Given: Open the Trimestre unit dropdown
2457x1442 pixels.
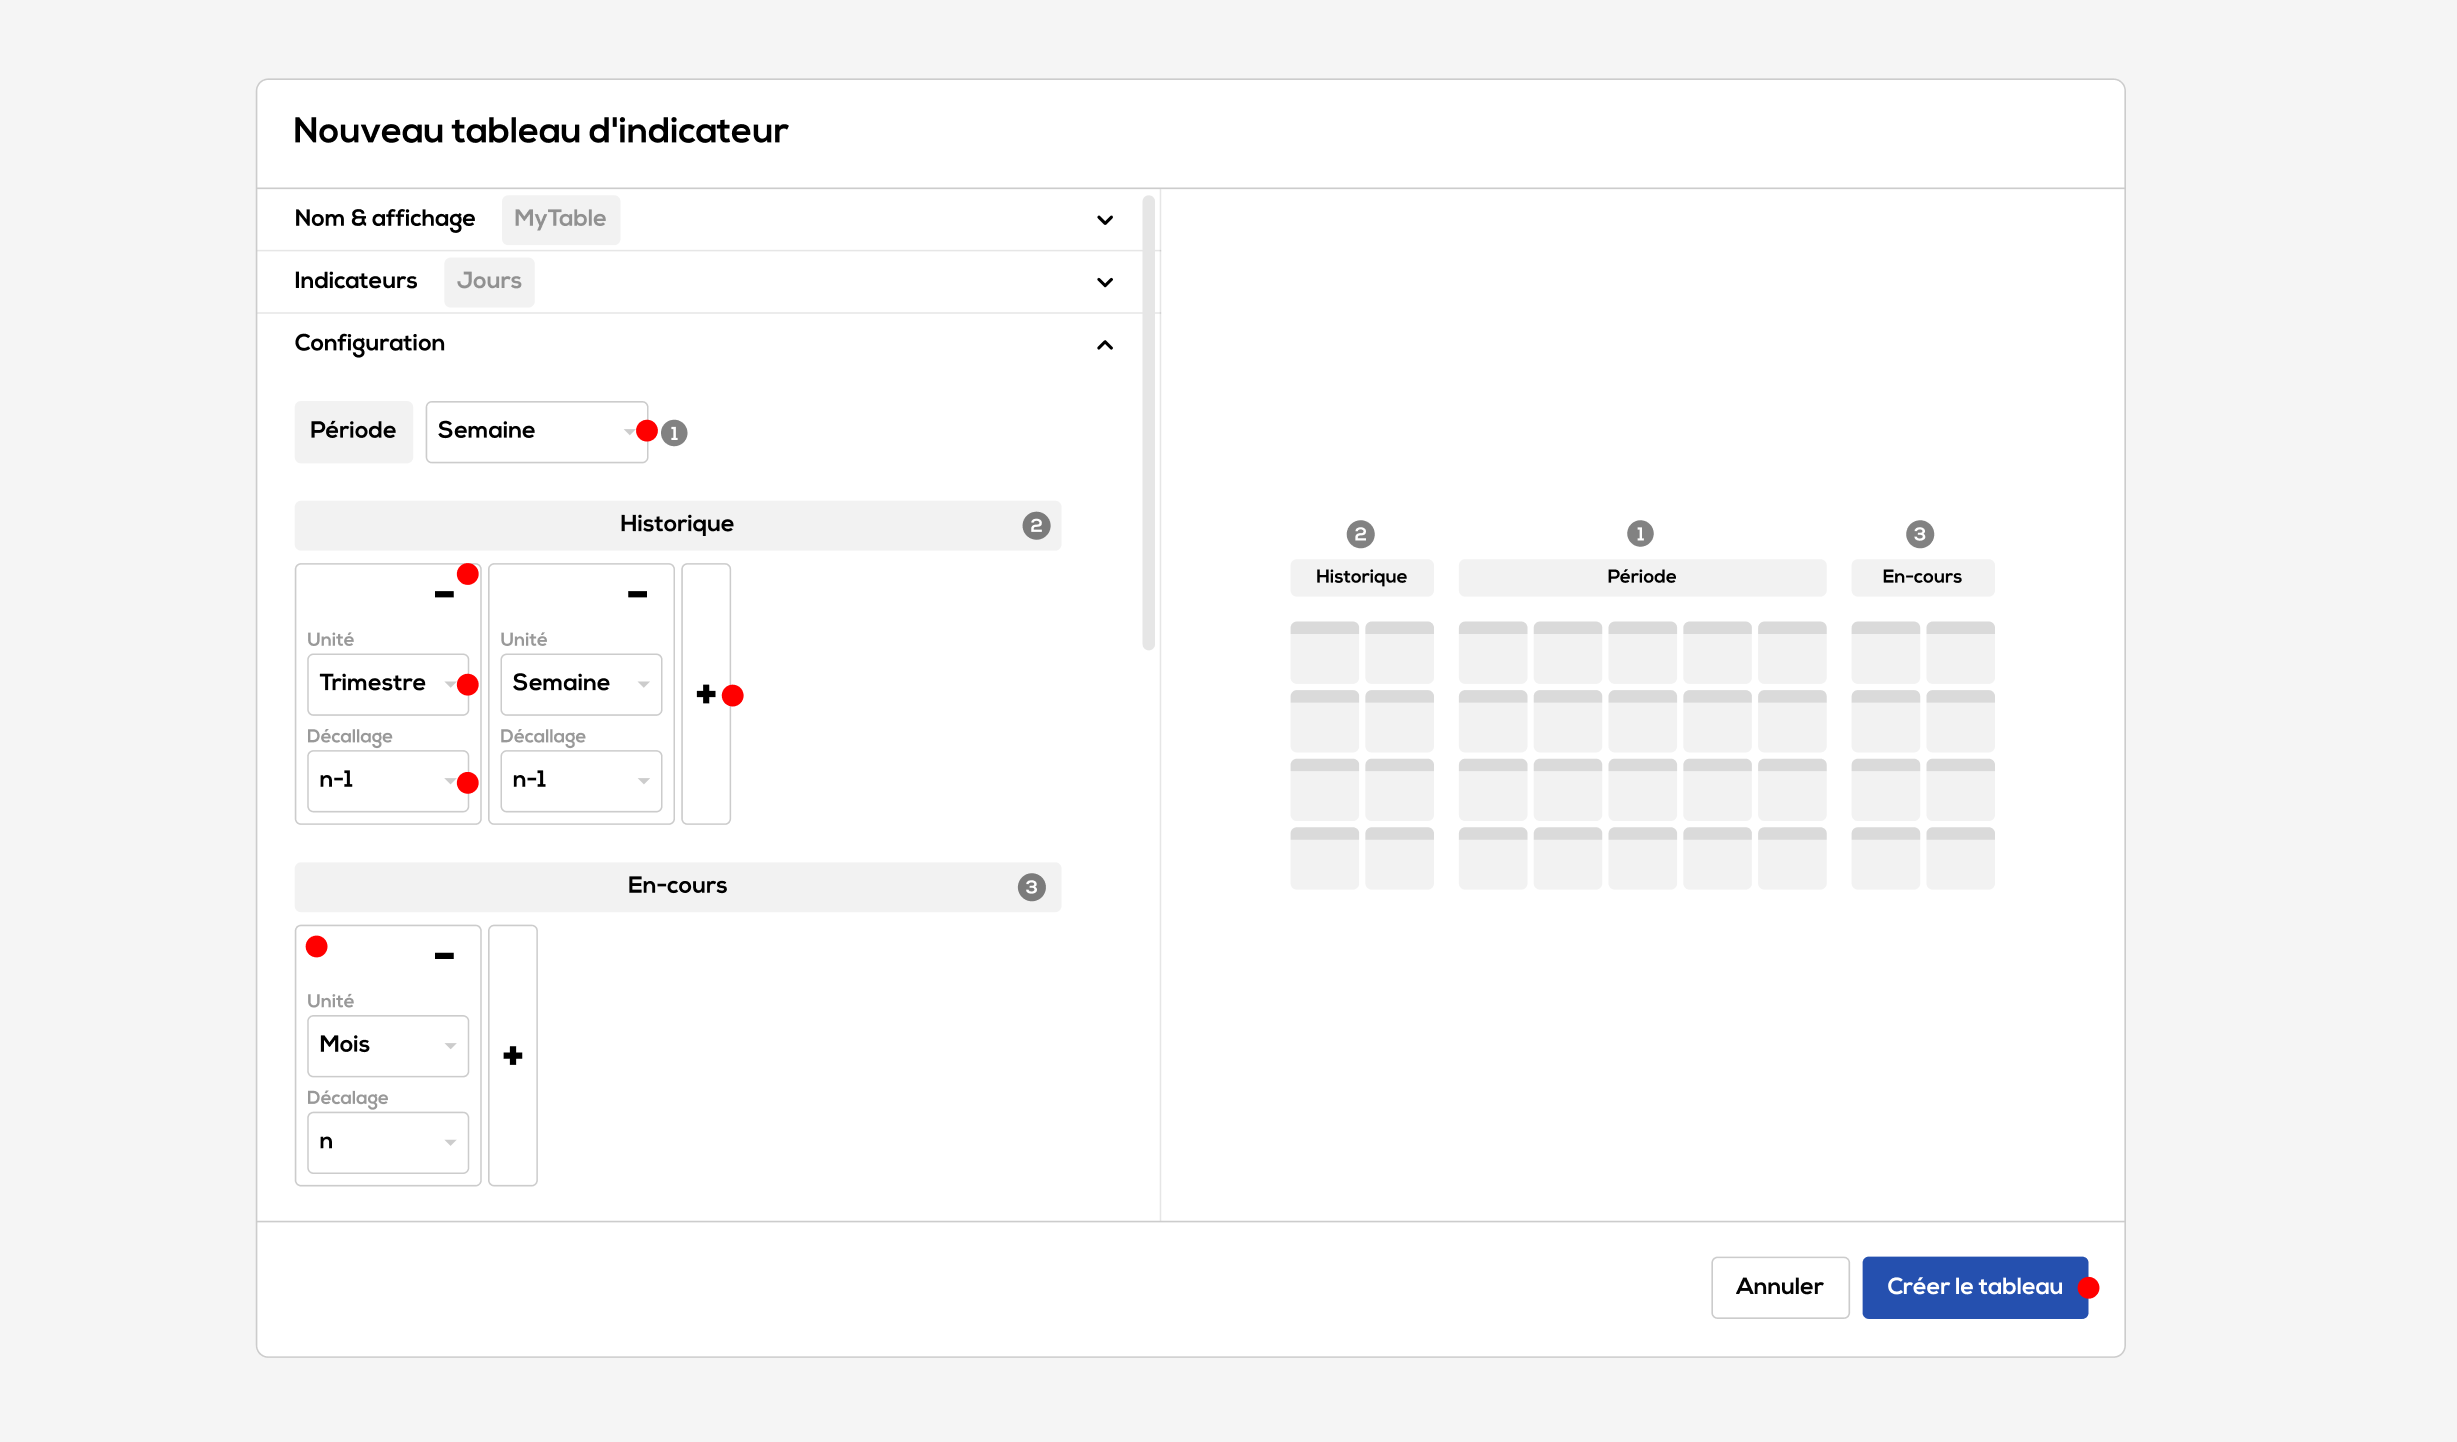Looking at the screenshot, I should (388, 684).
